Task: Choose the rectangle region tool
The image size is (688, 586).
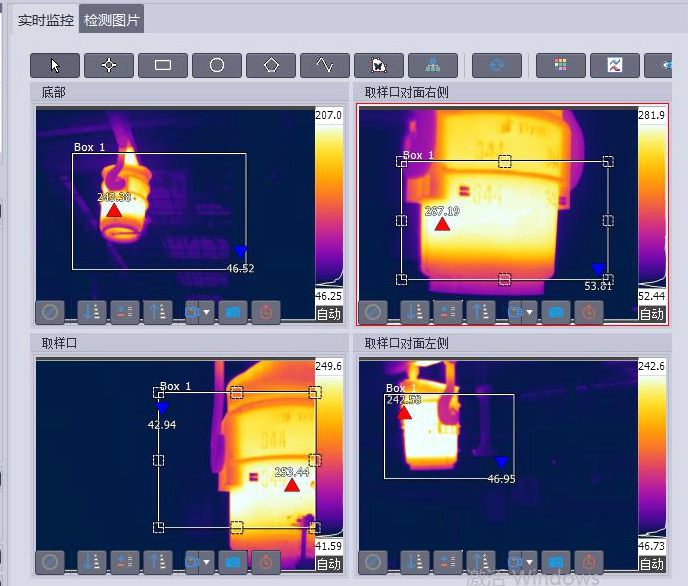Action: coord(163,65)
